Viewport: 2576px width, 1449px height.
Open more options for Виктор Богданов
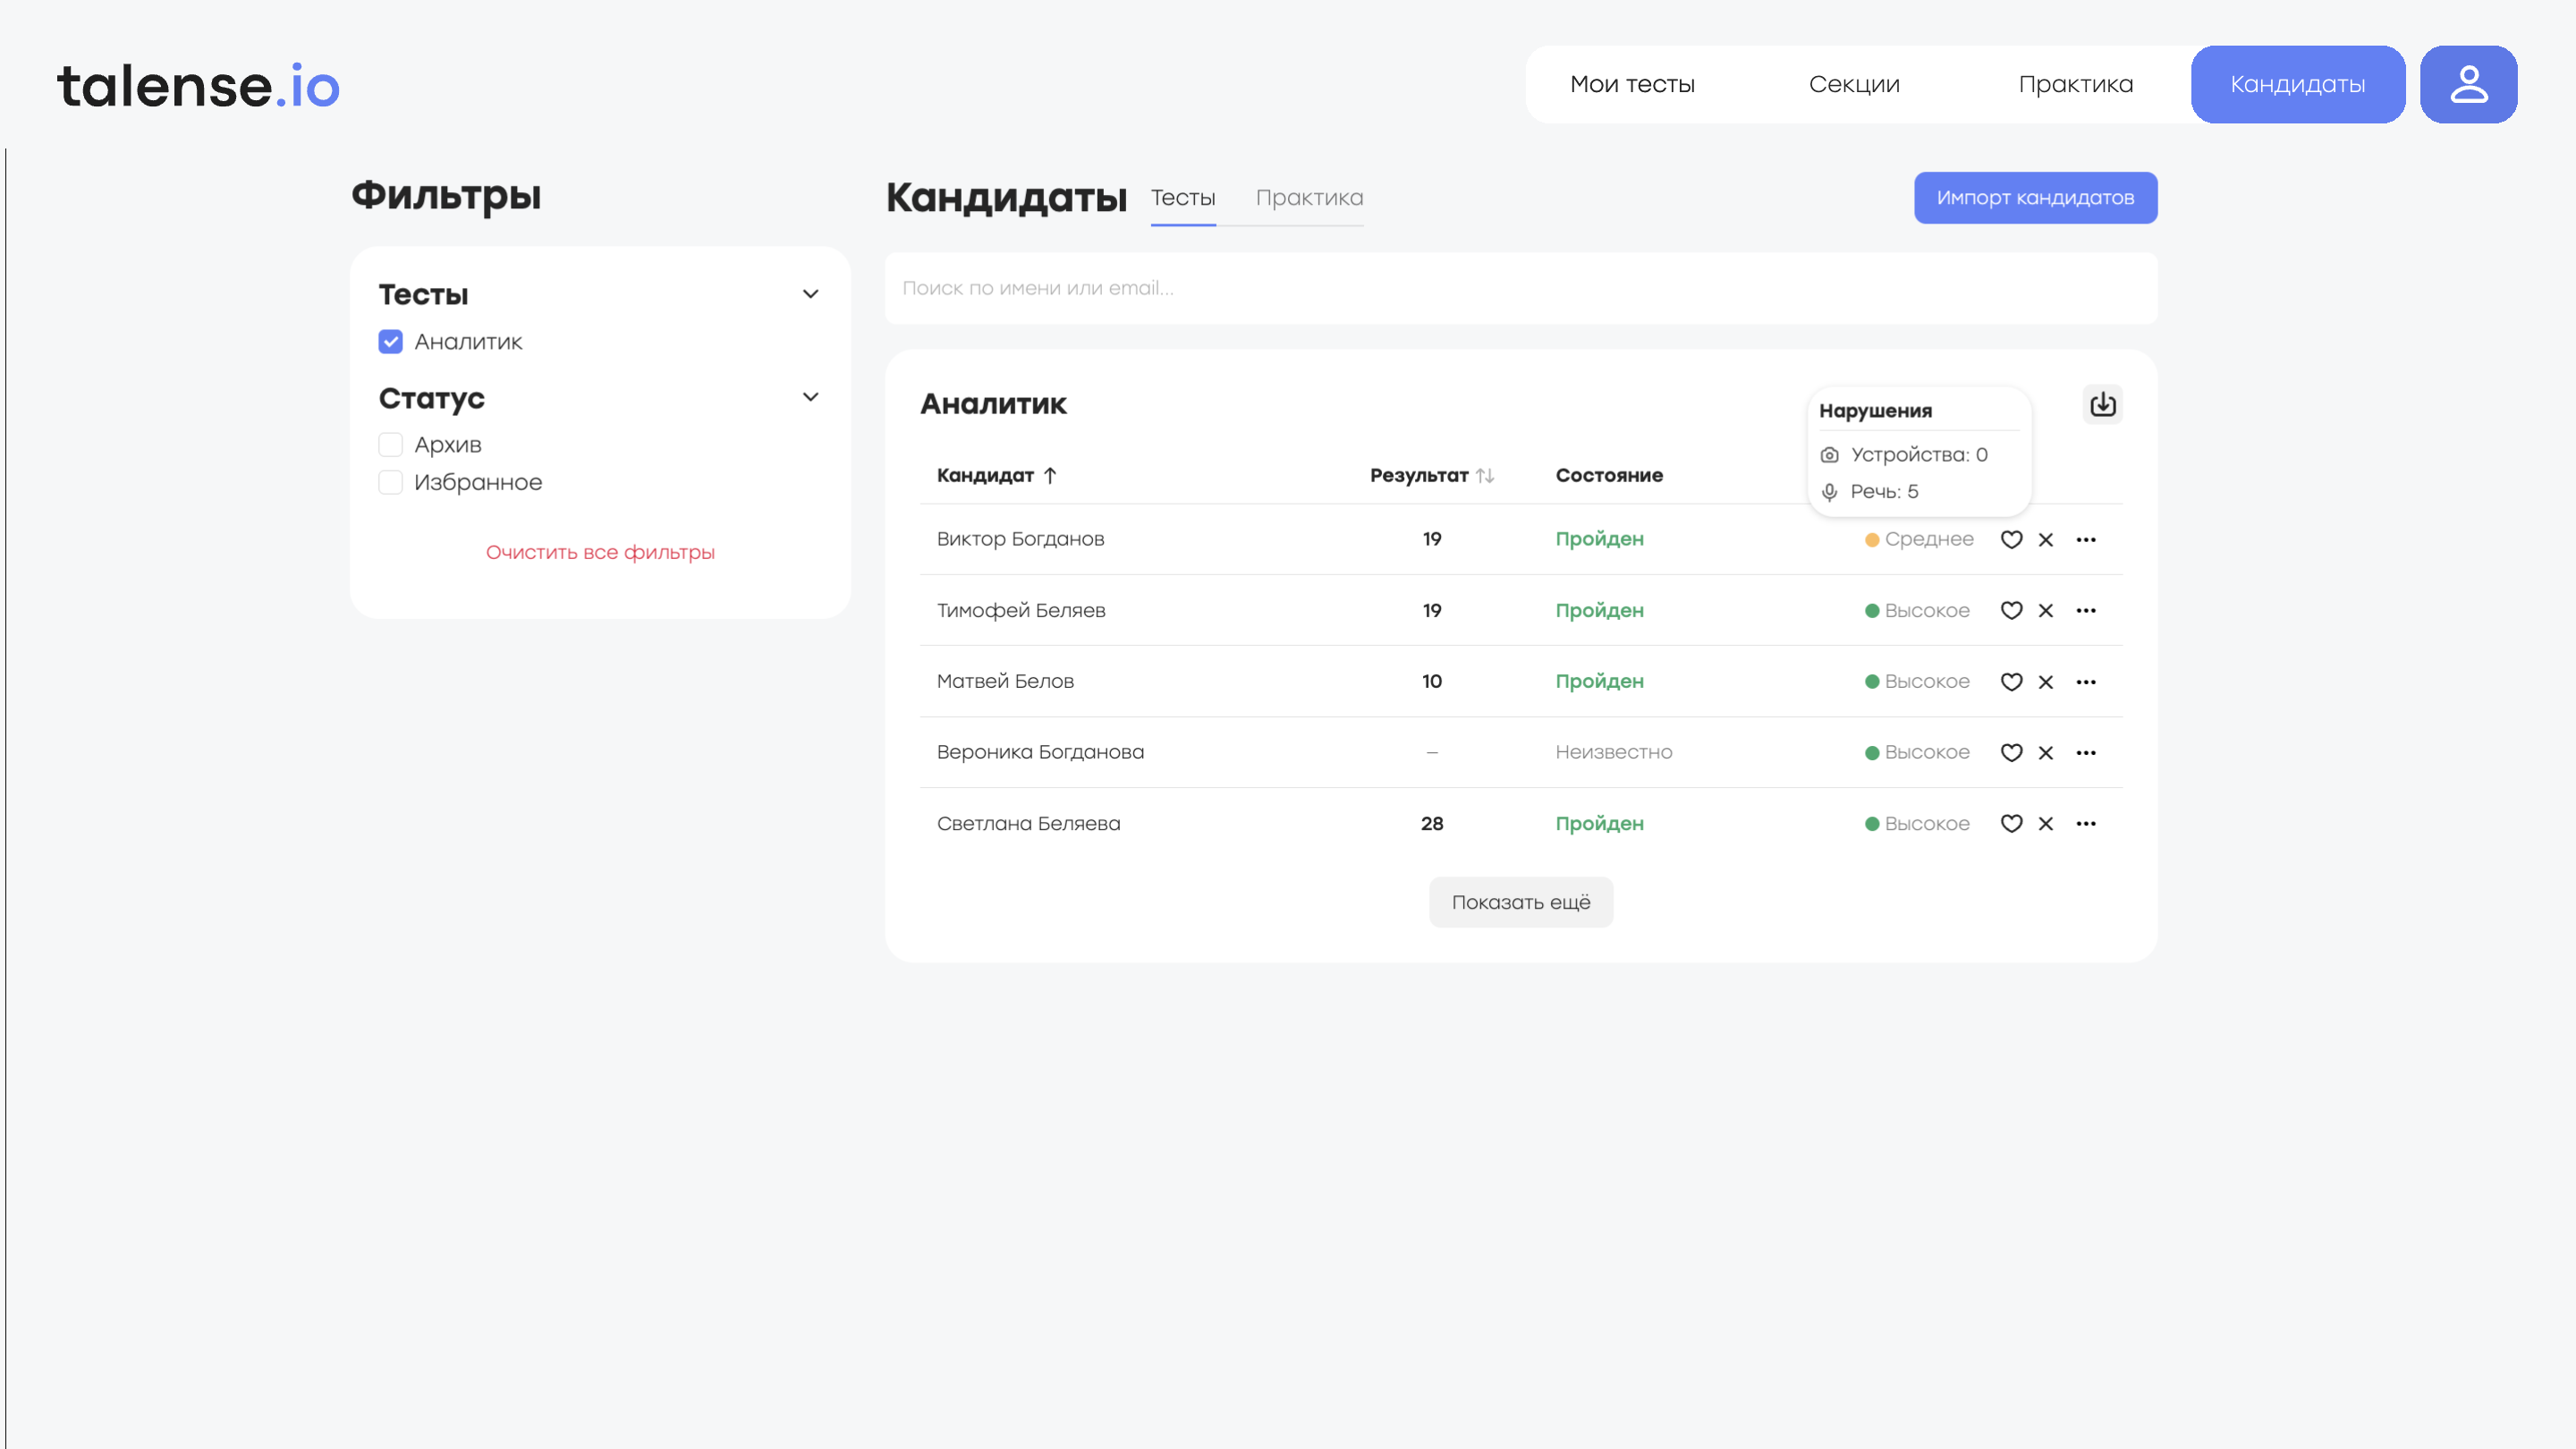(x=2085, y=539)
